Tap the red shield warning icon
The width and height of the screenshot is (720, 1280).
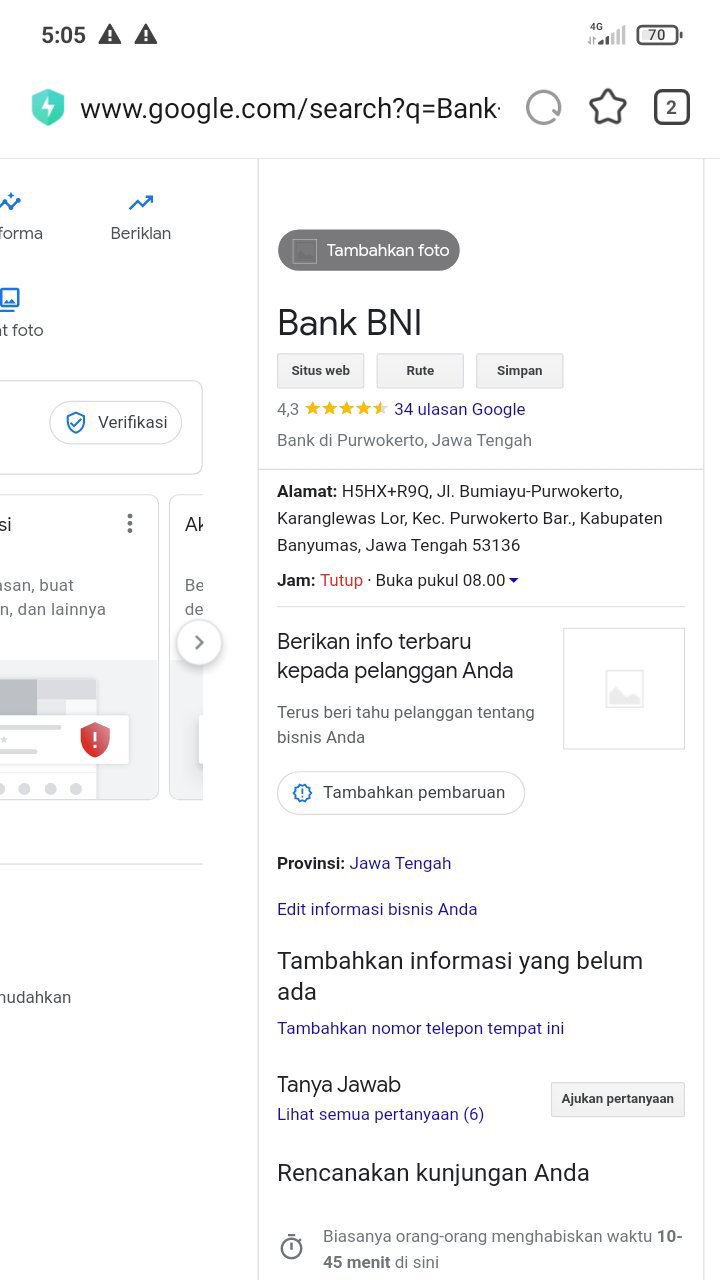(95, 740)
